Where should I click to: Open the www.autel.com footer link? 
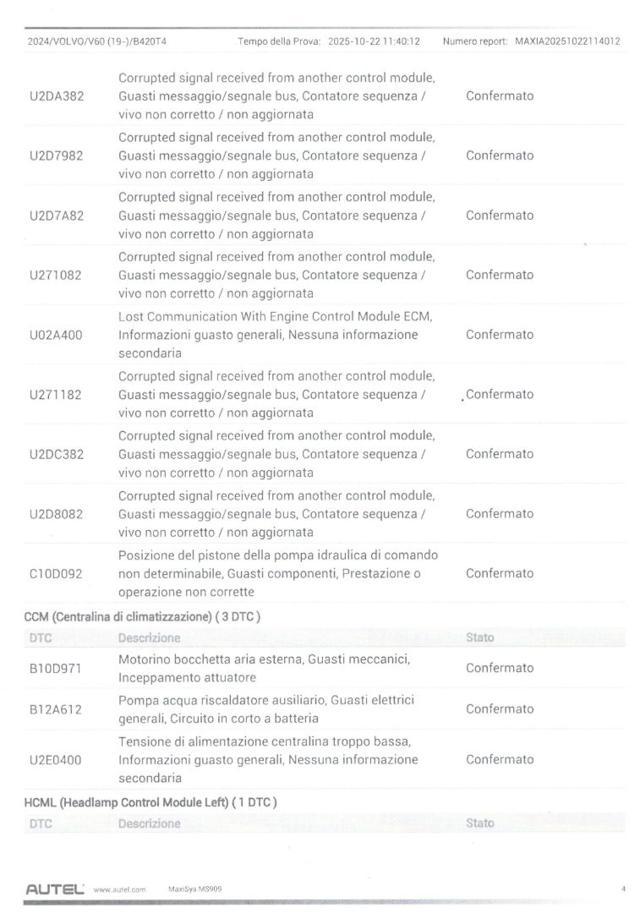point(119,889)
